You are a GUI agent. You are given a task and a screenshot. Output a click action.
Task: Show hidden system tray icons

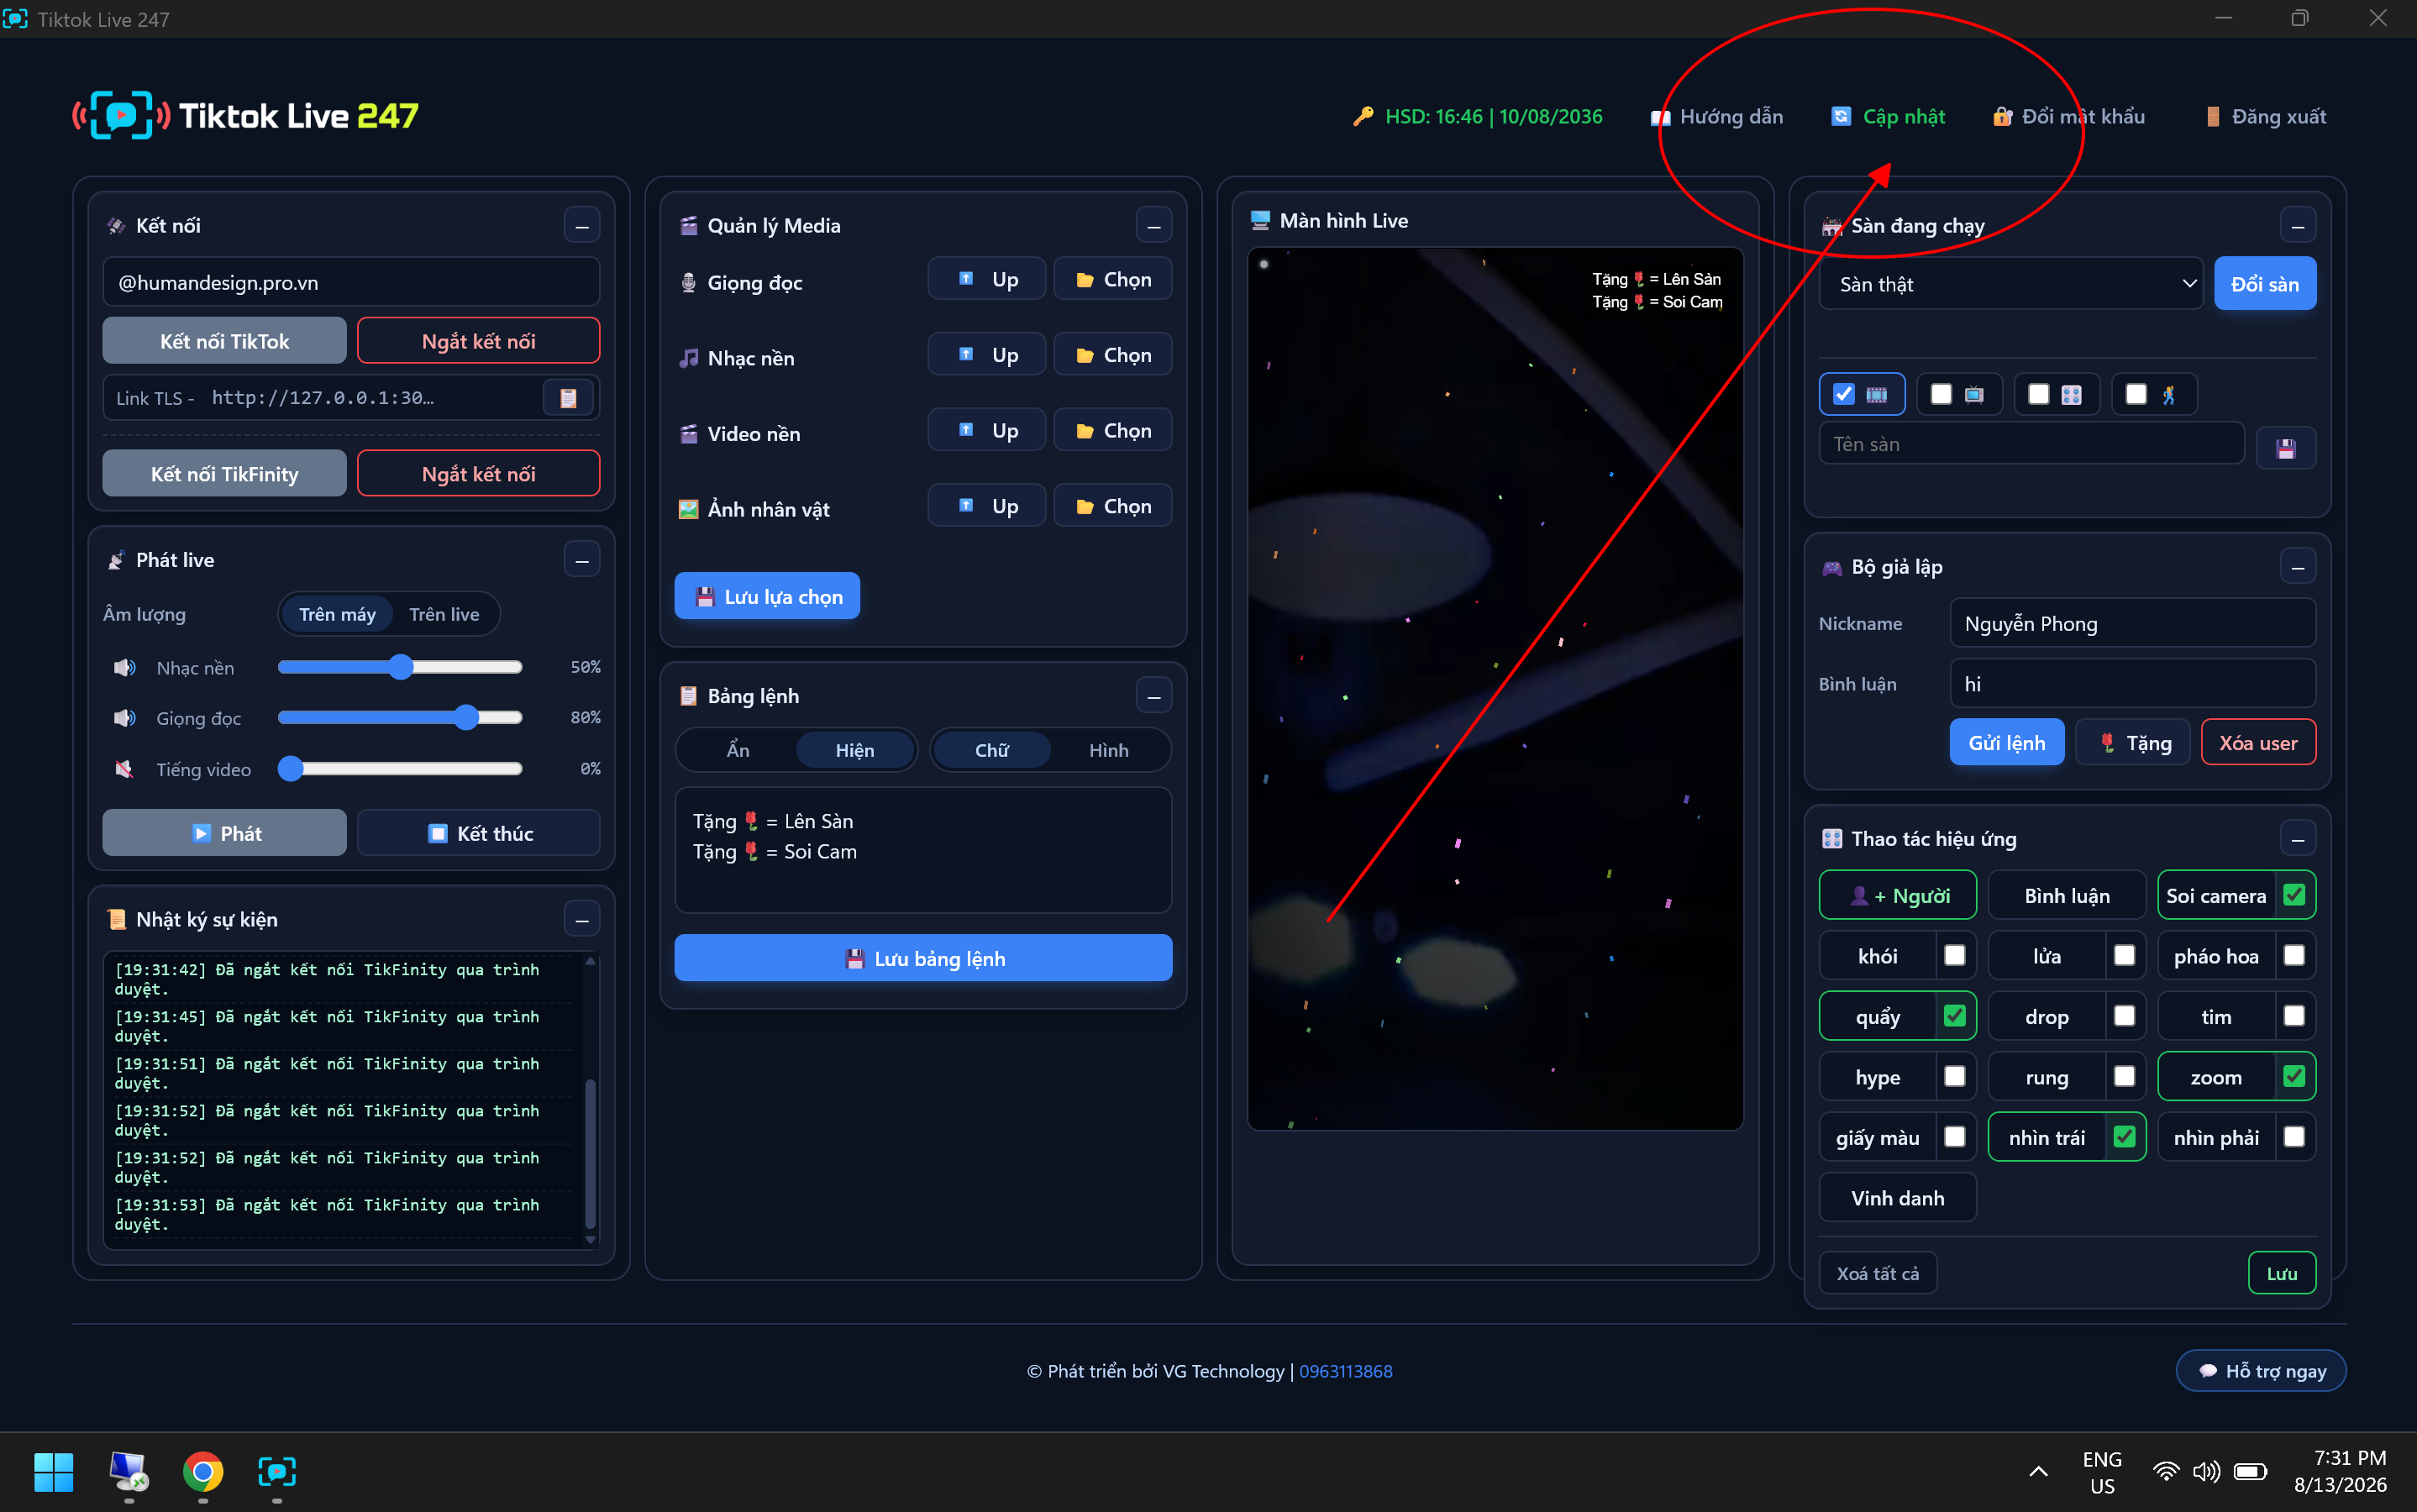[x=2038, y=1471]
